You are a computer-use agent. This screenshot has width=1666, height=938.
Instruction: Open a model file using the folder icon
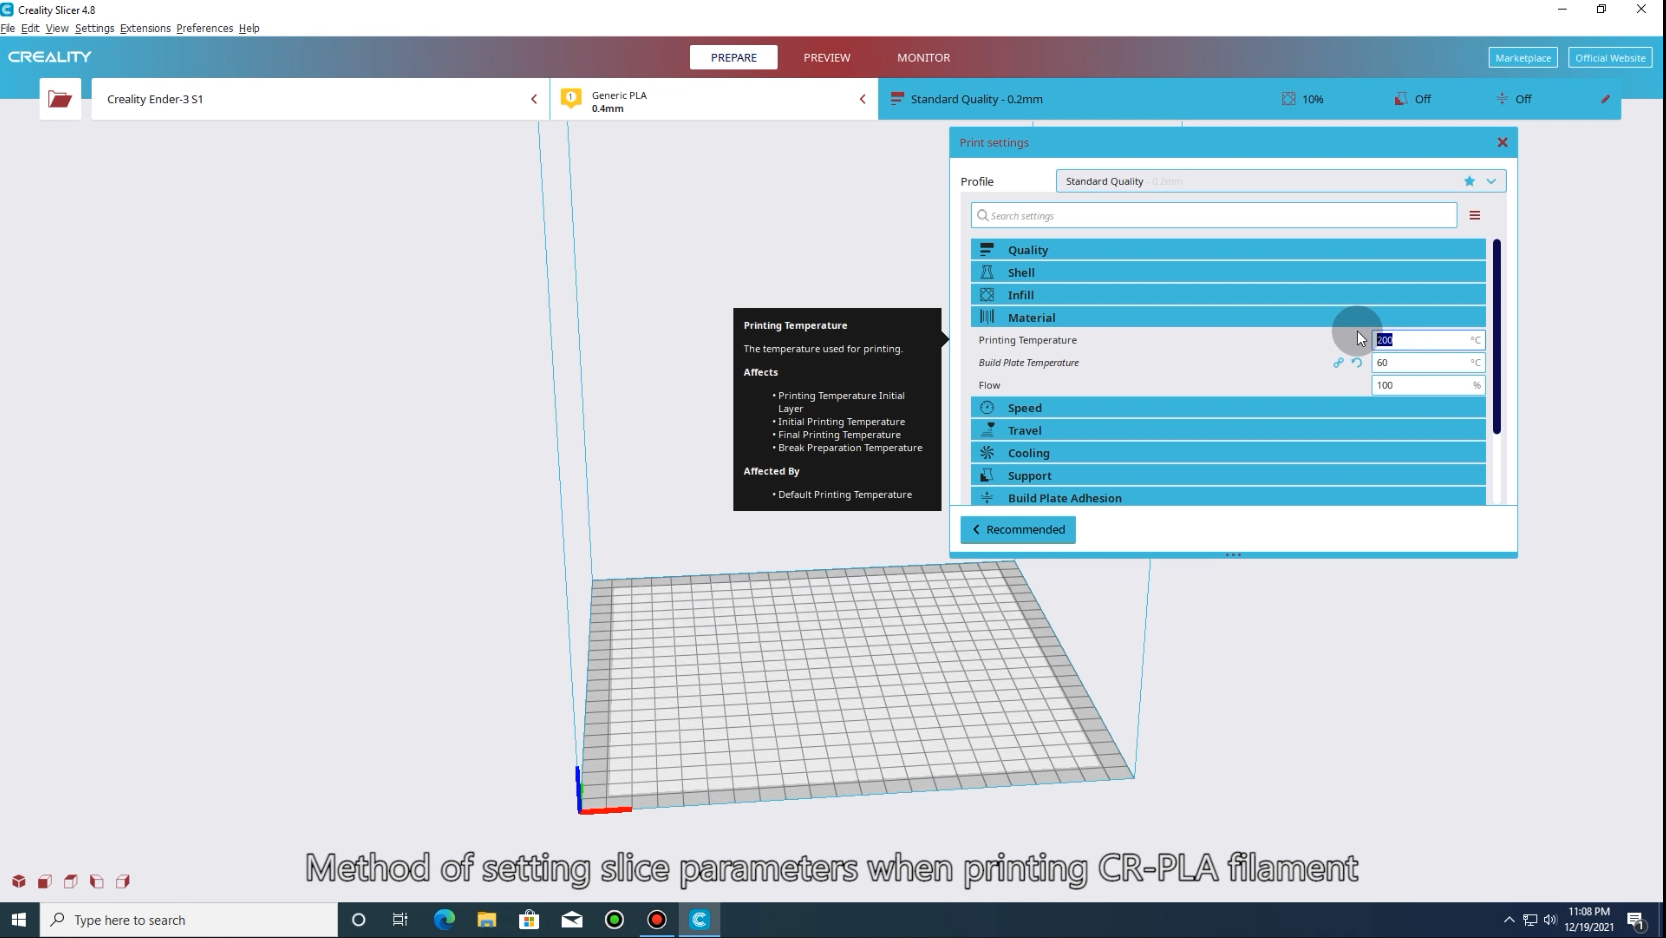60,98
